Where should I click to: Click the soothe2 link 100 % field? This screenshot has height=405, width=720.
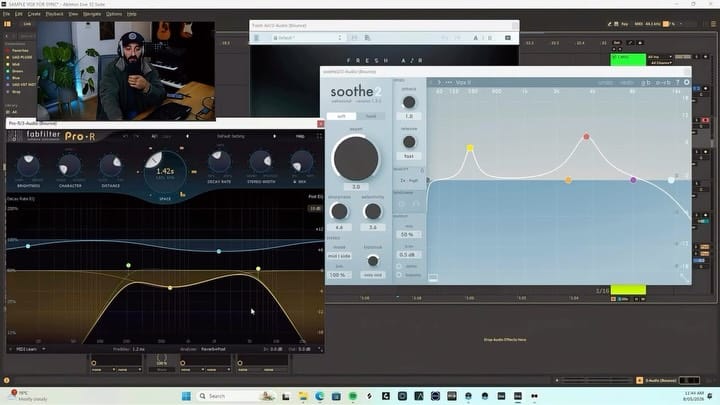(x=339, y=275)
